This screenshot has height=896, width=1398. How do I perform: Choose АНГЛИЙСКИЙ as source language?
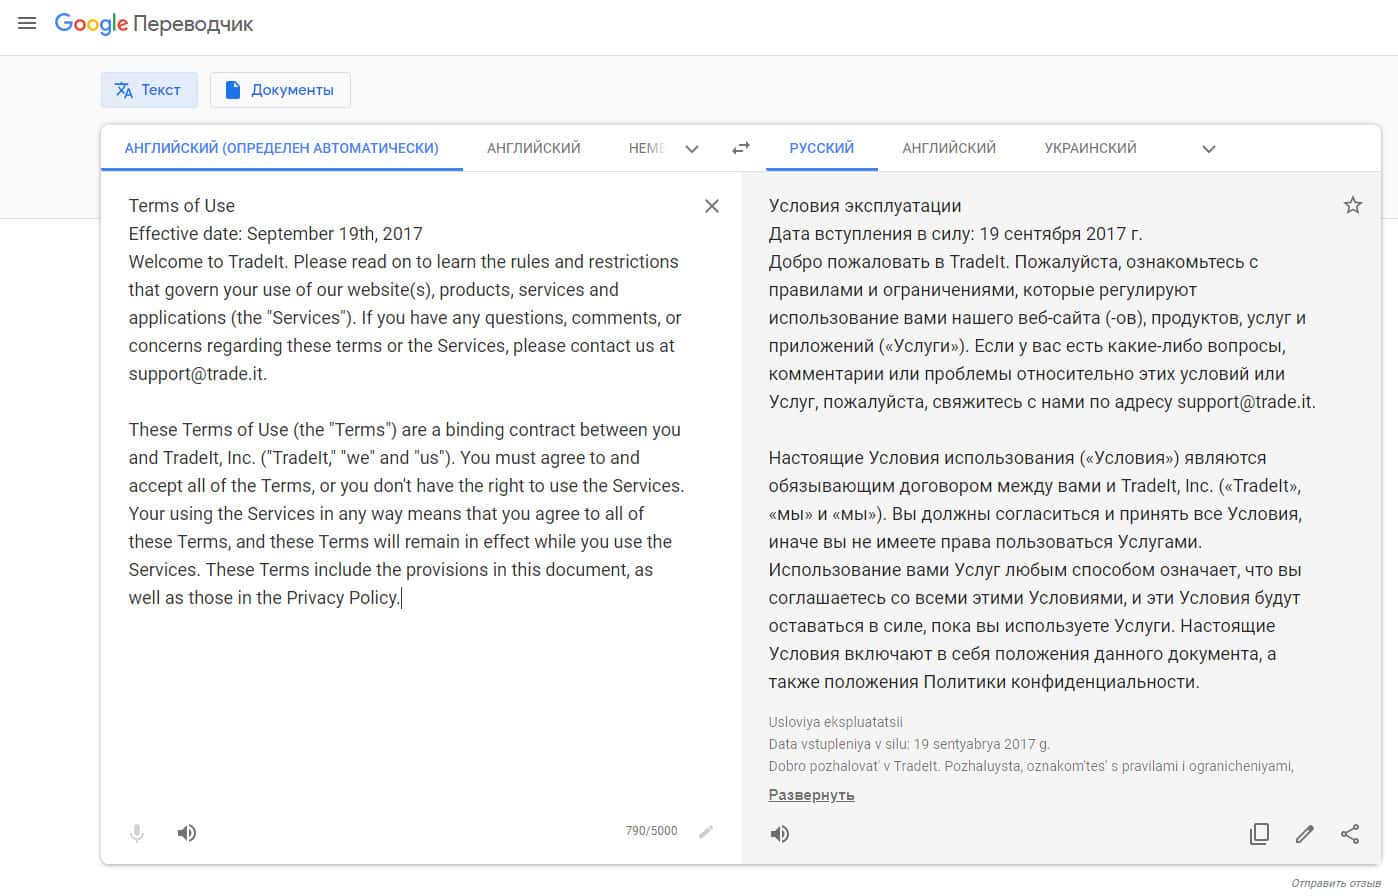(534, 148)
